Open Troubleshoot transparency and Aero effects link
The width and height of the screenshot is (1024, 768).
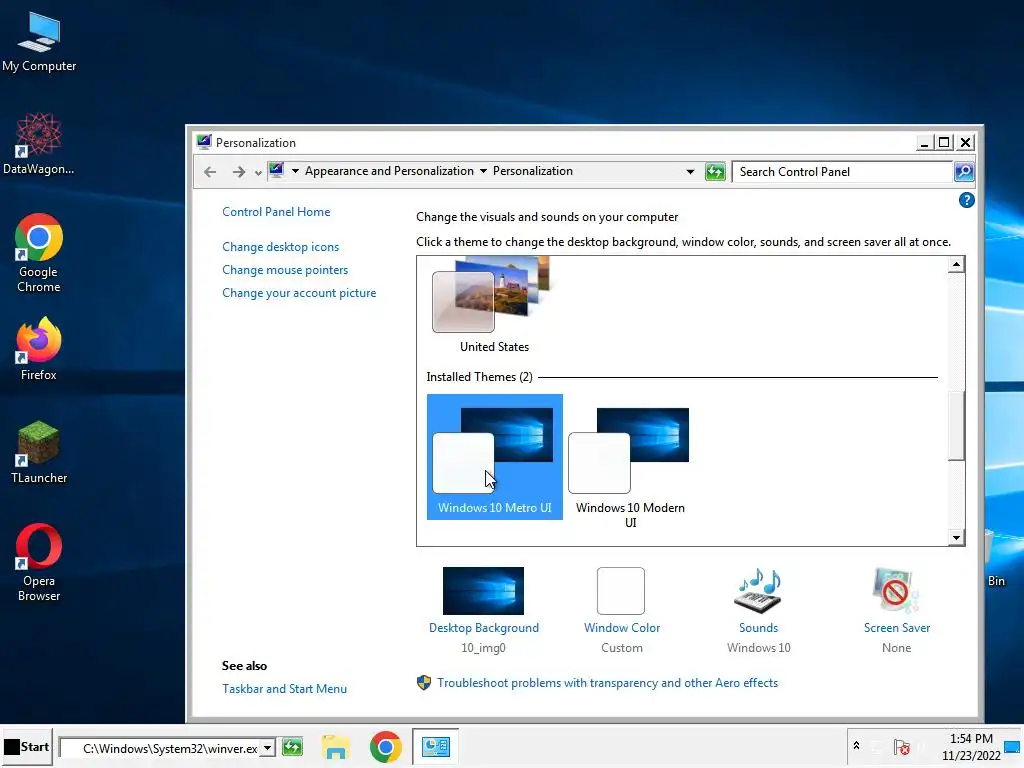tap(607, 682)
